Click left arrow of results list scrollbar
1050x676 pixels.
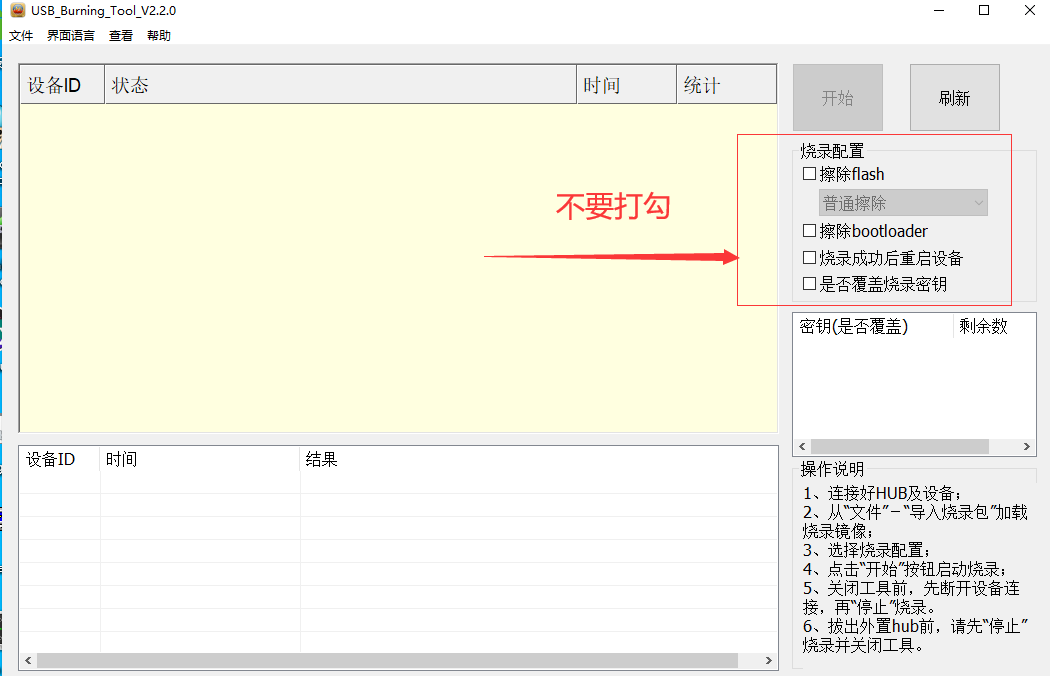(28, 661)
